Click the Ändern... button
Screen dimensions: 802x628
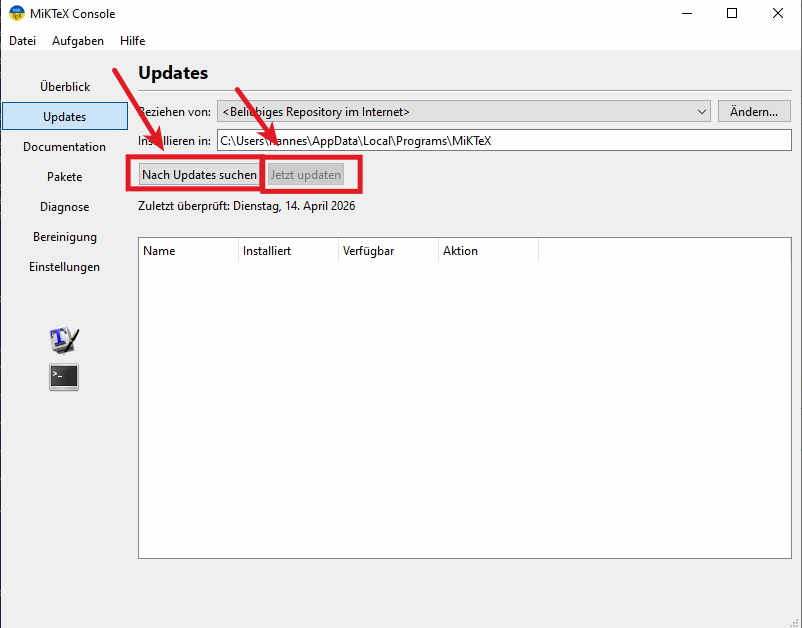[x=754, y=111]
